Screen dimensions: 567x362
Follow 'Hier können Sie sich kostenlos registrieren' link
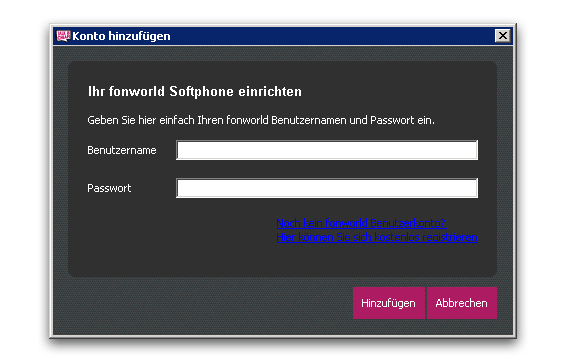tap(377, 237)
